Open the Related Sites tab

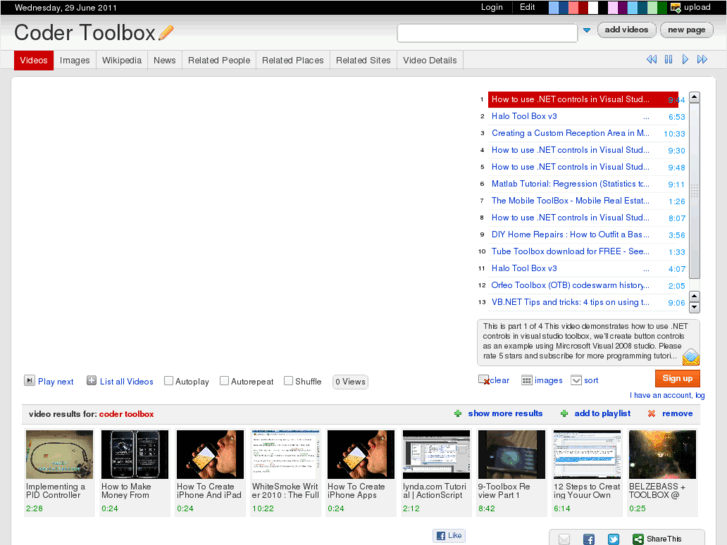click(363, 60)
